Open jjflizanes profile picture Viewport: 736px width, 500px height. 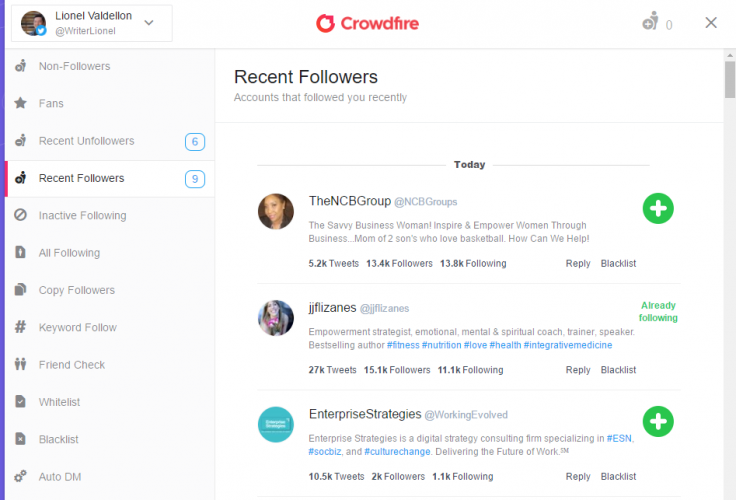point(276,318)
